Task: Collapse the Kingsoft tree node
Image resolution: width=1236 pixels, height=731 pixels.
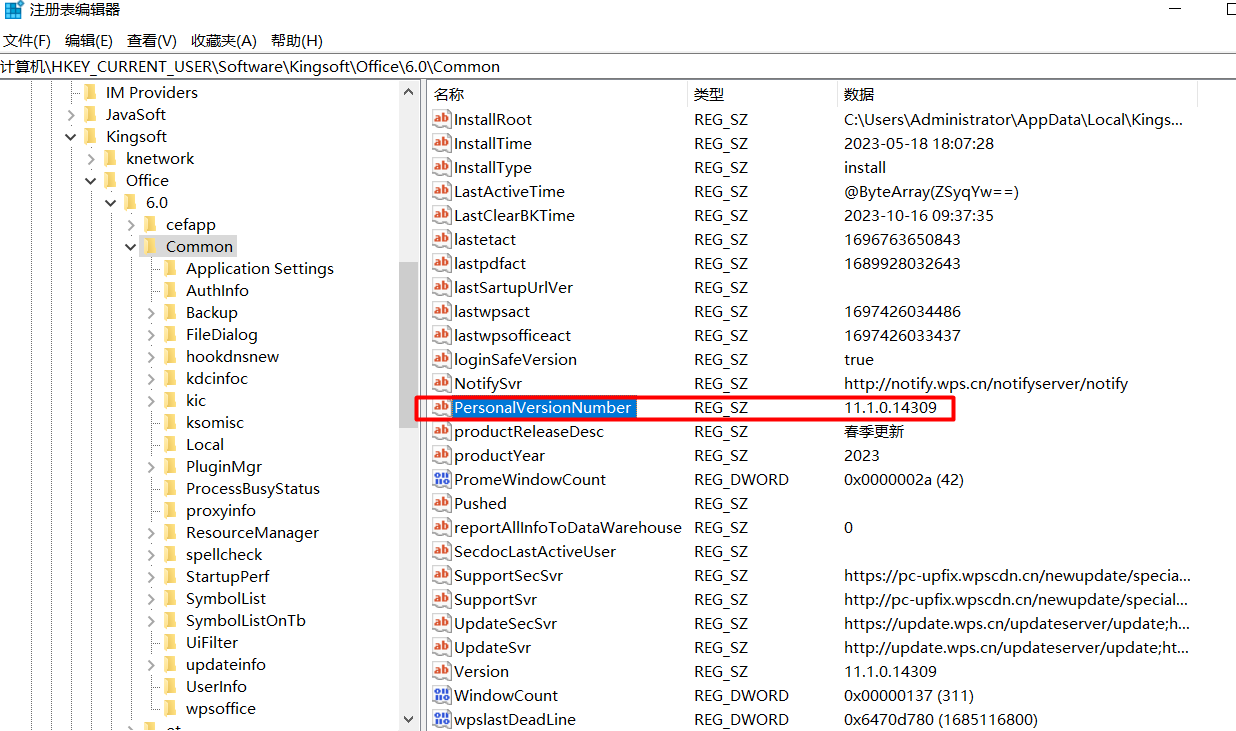Action: [71, 137]
